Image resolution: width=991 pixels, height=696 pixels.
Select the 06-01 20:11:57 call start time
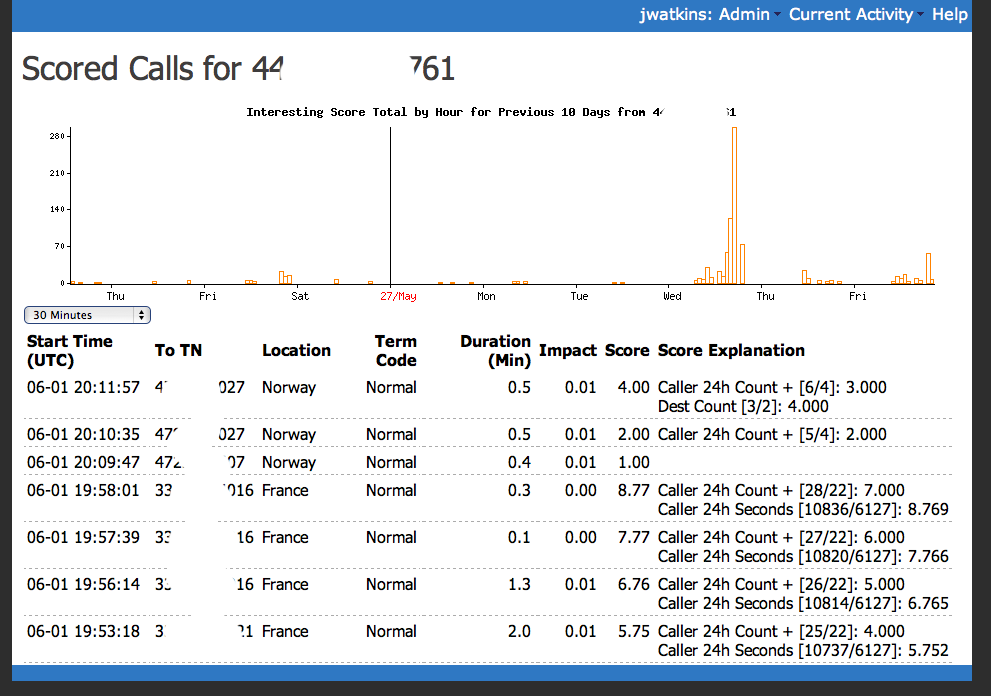[x=83, y=387]
